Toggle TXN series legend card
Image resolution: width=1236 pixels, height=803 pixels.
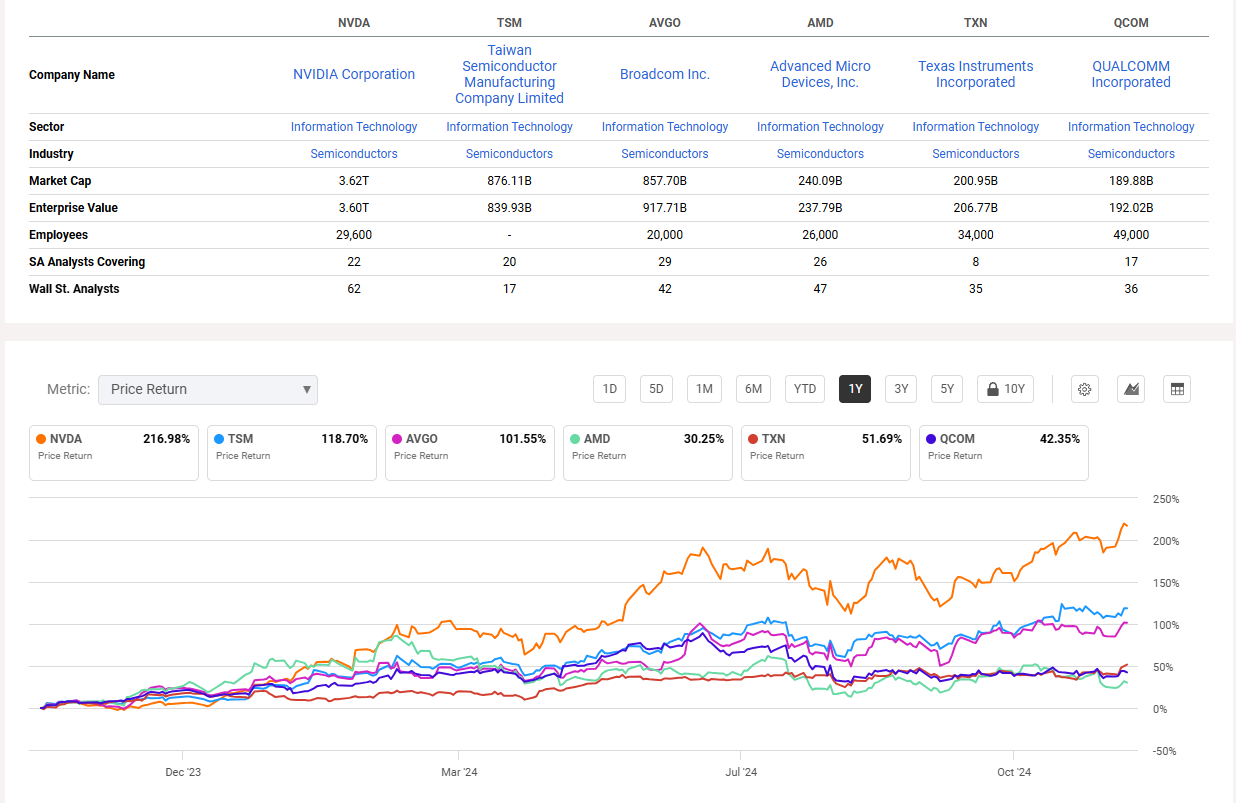pyautogui.click(x=826, y=452)
